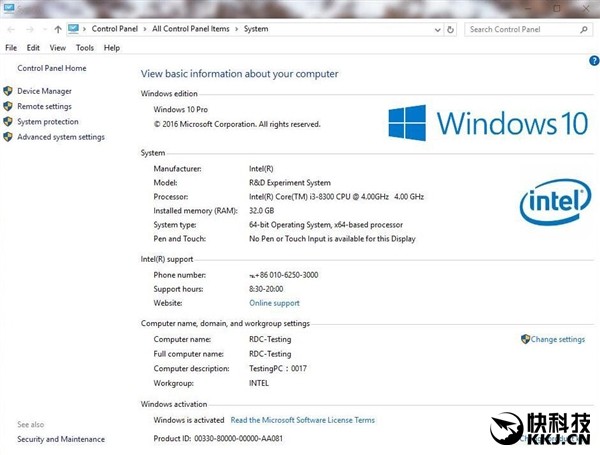Minimize the System window

pos(528,8)
